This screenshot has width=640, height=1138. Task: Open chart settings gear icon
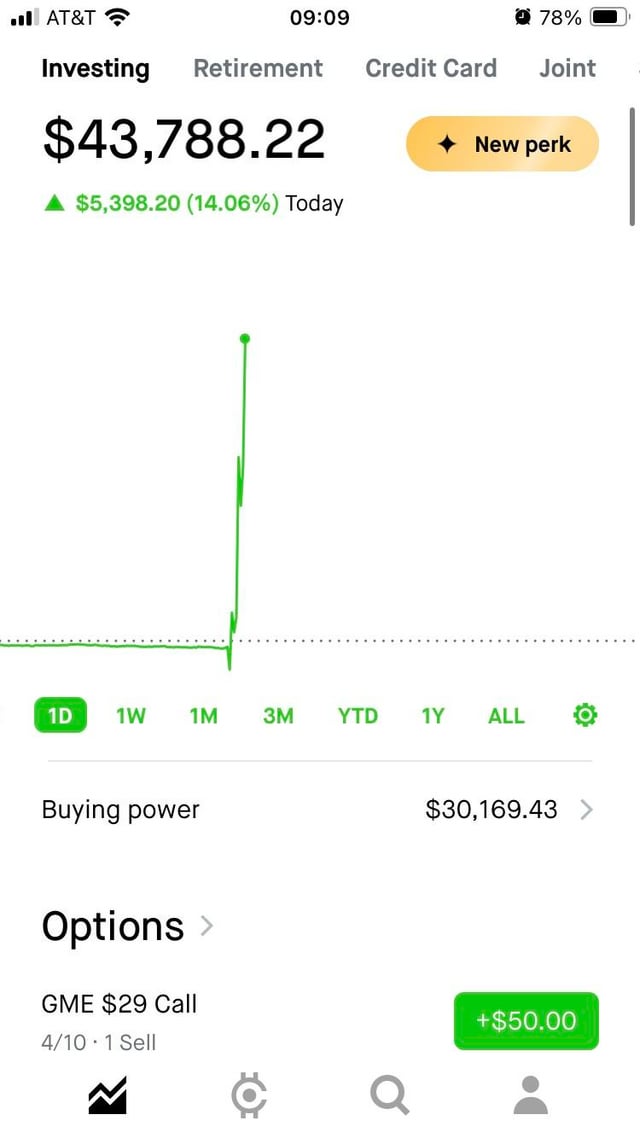click(x=586, y=715)
